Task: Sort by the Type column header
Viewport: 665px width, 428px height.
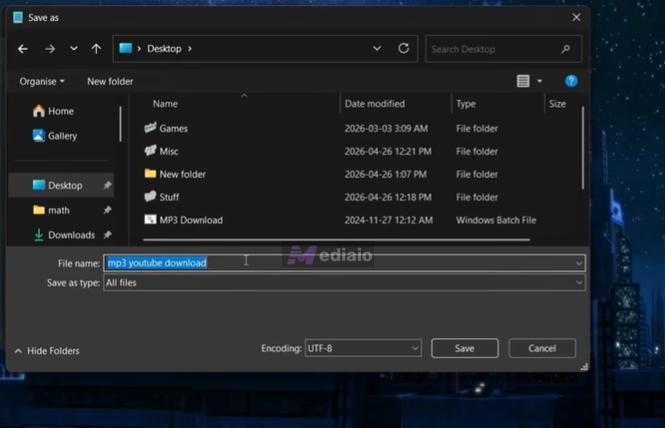Action: point(466,104)
